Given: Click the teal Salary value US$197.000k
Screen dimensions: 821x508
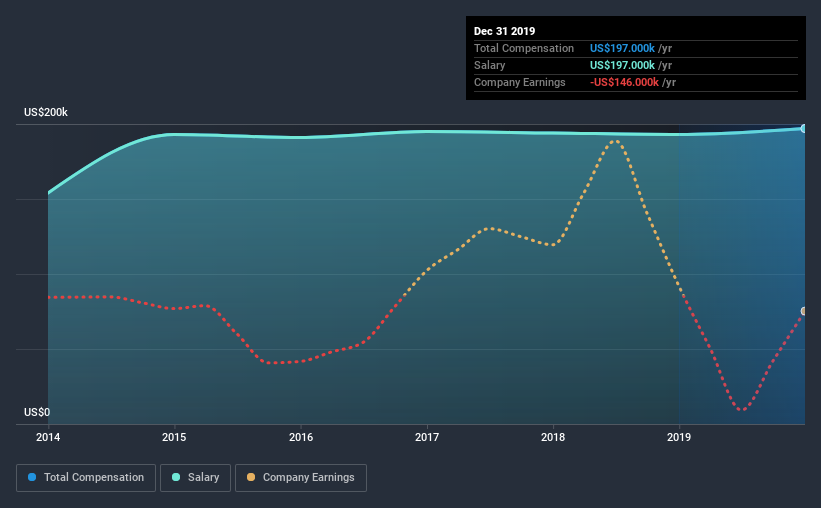Looking at the screenshot, I should (622, 65).
